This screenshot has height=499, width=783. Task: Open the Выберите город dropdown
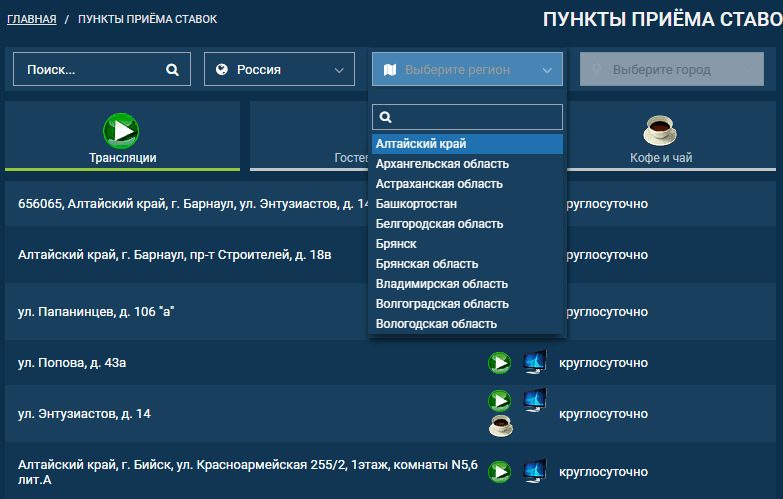[x=672, y=69]
